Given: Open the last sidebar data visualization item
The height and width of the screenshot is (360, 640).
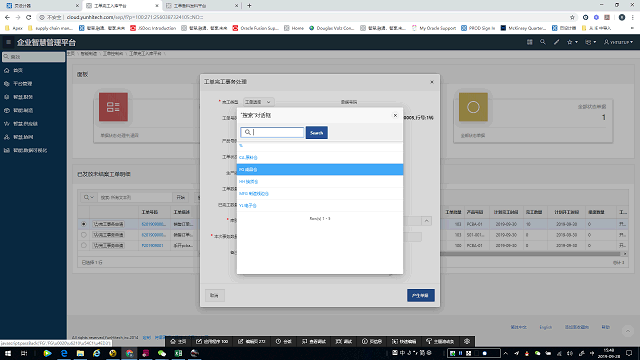Looking at the screenshot, I should pos(33,150).
